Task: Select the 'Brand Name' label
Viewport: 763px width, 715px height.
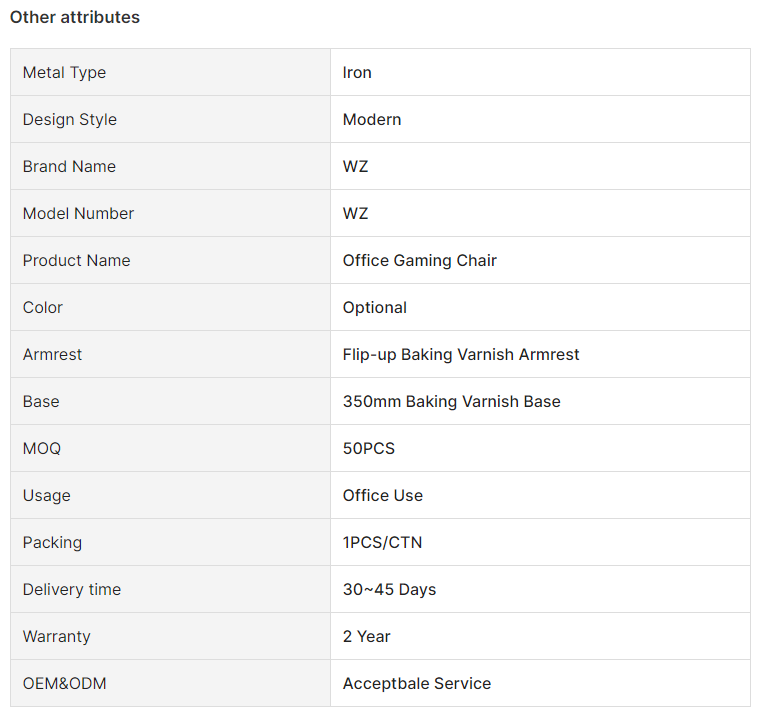Action: pos(69,166)
